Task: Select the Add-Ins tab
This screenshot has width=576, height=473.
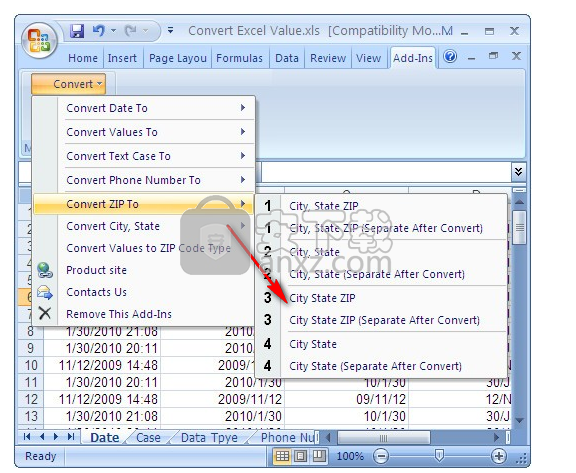Action: (x=413, y=58)
